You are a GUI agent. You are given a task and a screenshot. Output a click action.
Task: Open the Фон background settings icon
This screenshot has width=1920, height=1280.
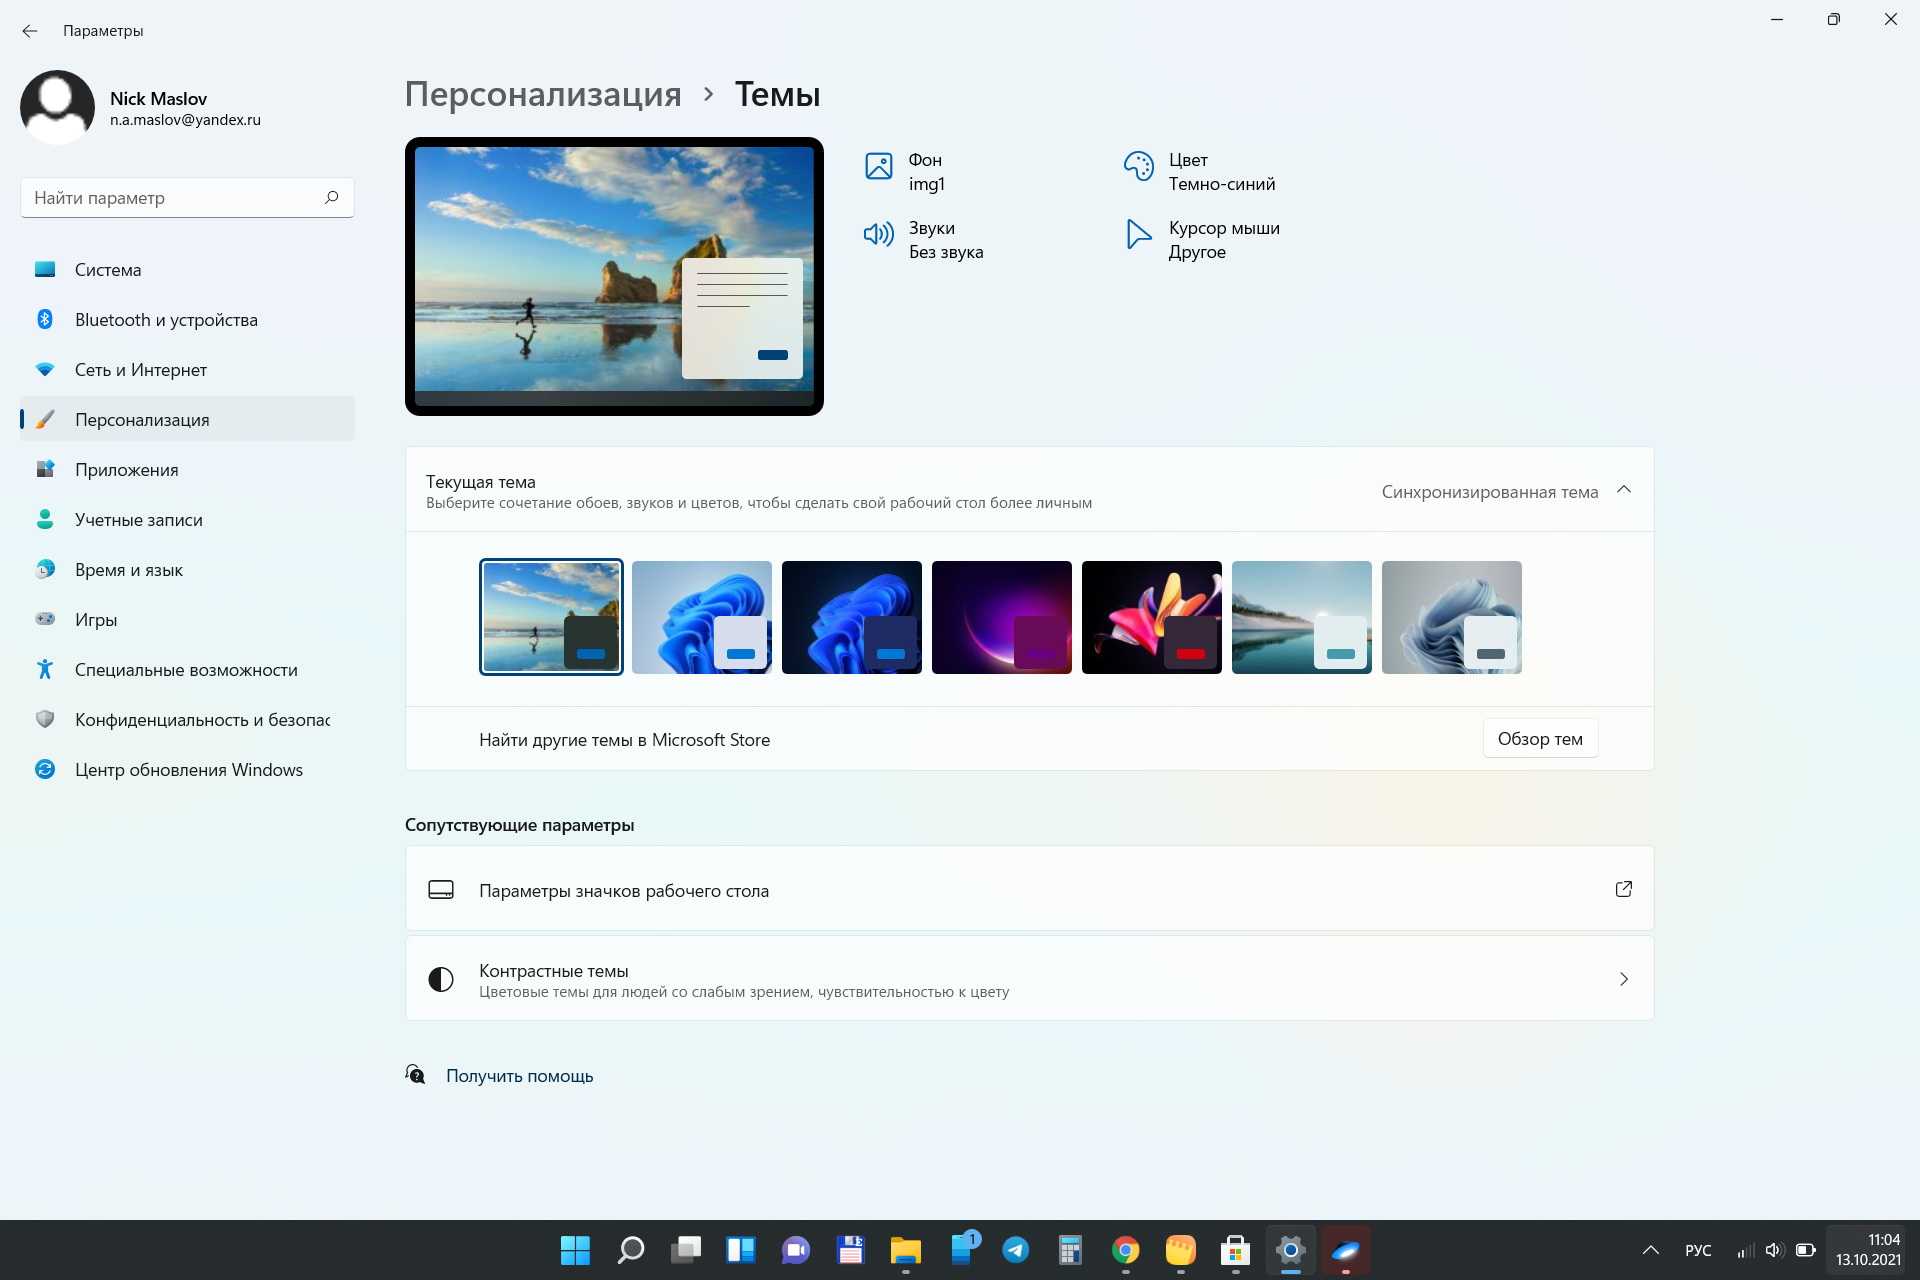point(878,166)
